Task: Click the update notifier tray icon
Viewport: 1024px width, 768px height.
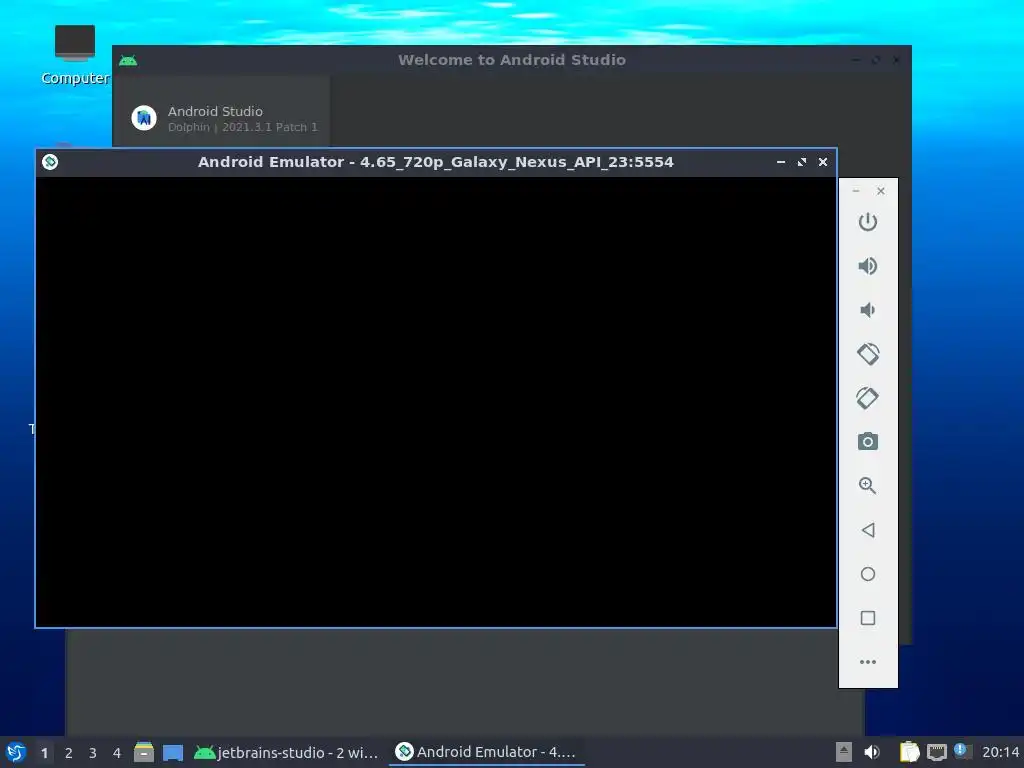Action: point(962,751)
